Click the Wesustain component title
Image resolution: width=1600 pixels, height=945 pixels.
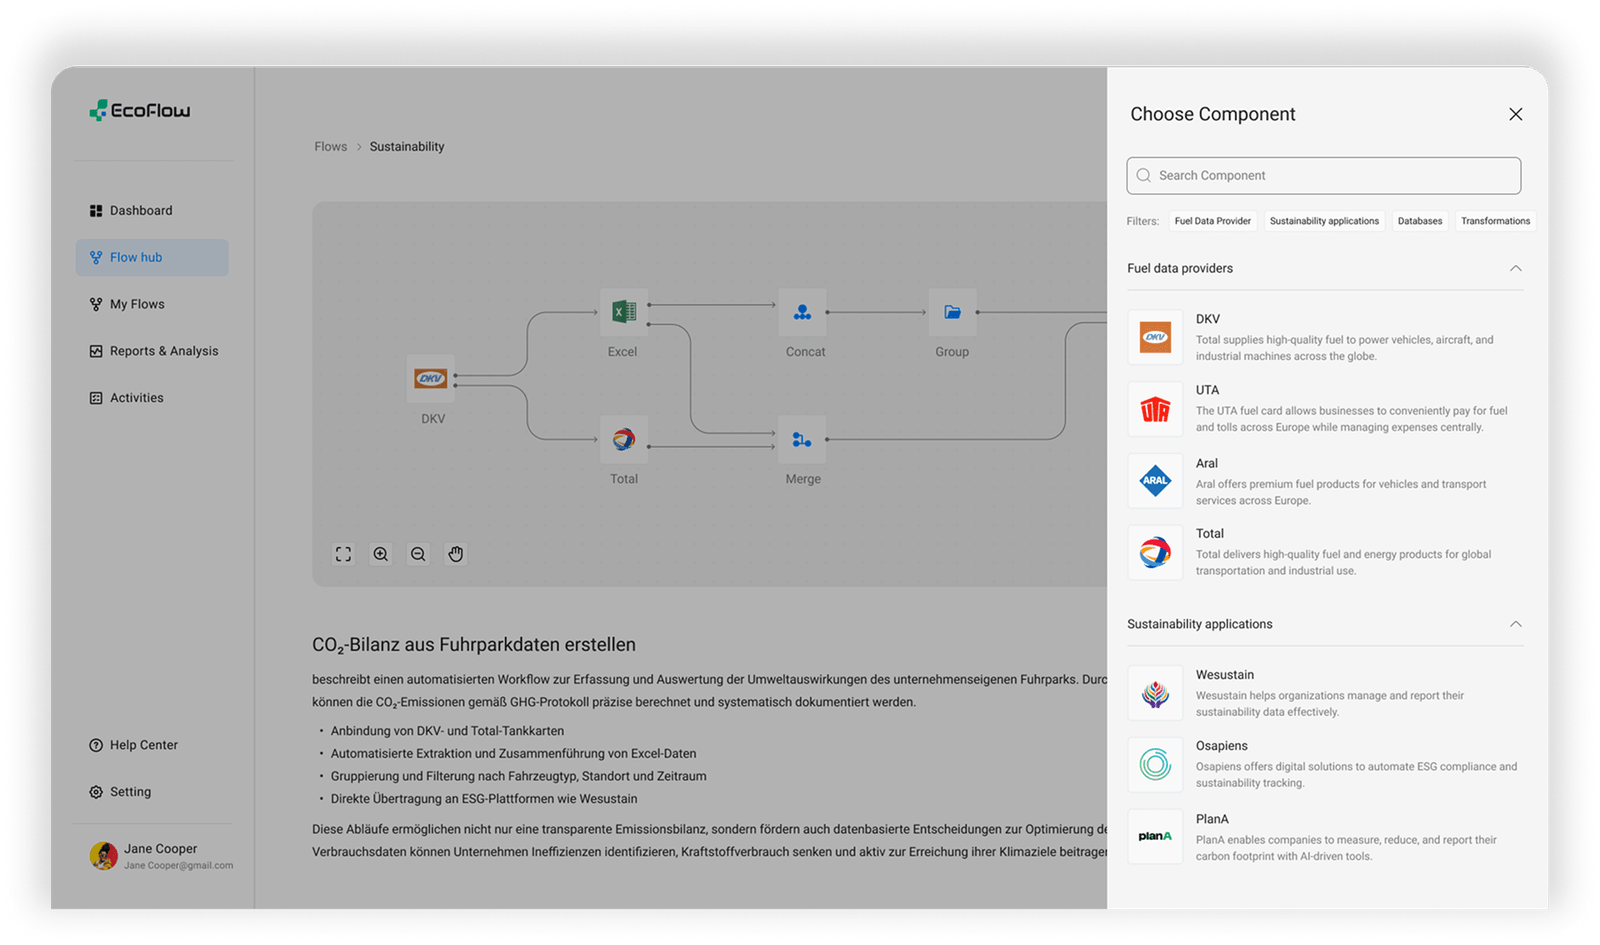[x=1225, y=675]
